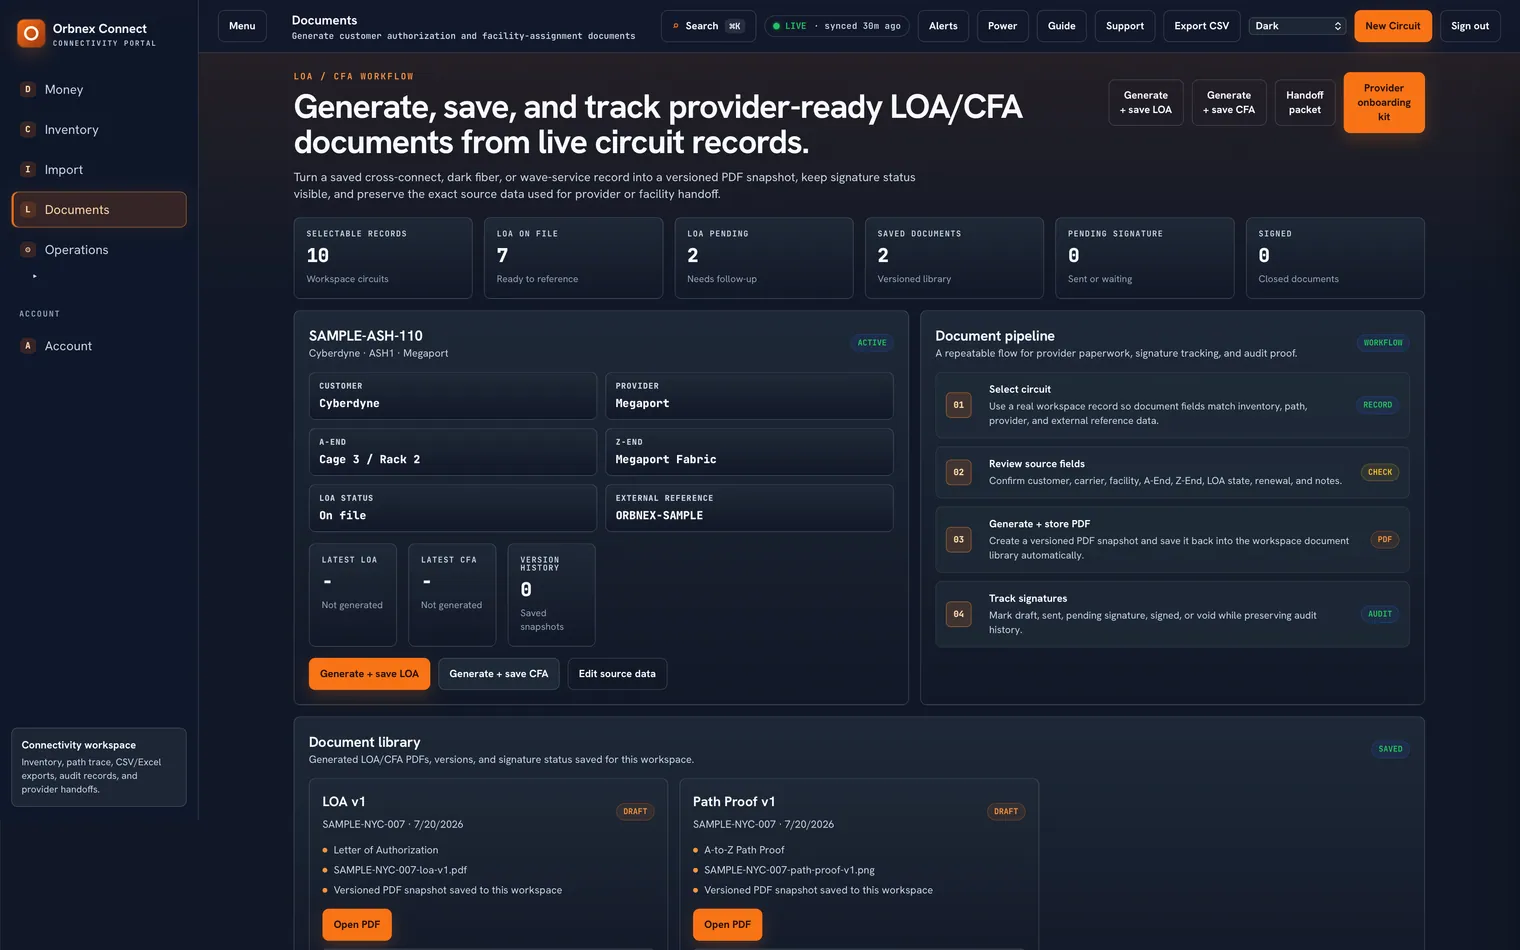The height and width of the screenshot is (950, 1520).
Task: Click the Provider onboarding kit button
Action: click(x=1384, y=102)
